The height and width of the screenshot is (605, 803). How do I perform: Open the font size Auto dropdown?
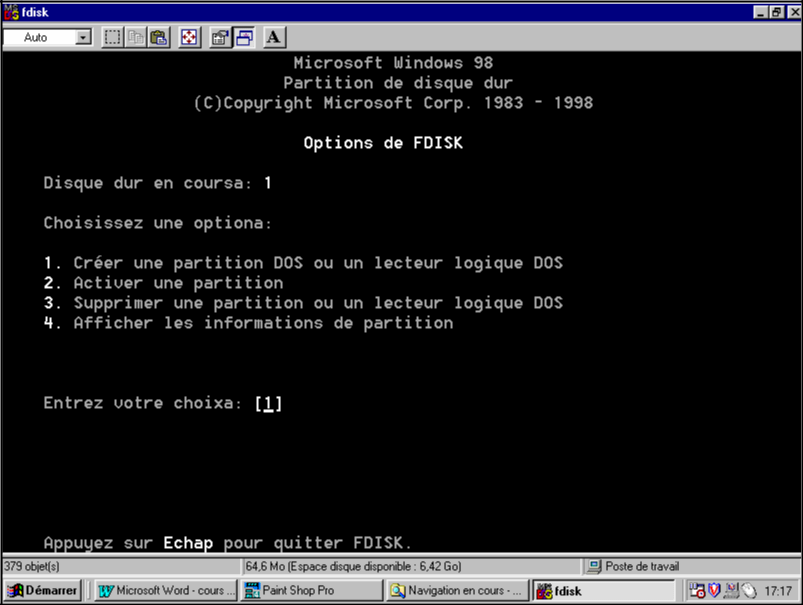pos(83,38)
